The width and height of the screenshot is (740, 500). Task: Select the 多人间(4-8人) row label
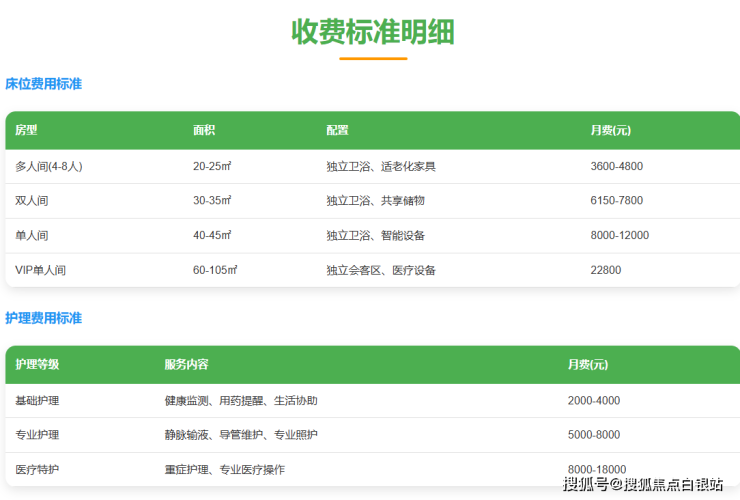(x=49, y=166)
